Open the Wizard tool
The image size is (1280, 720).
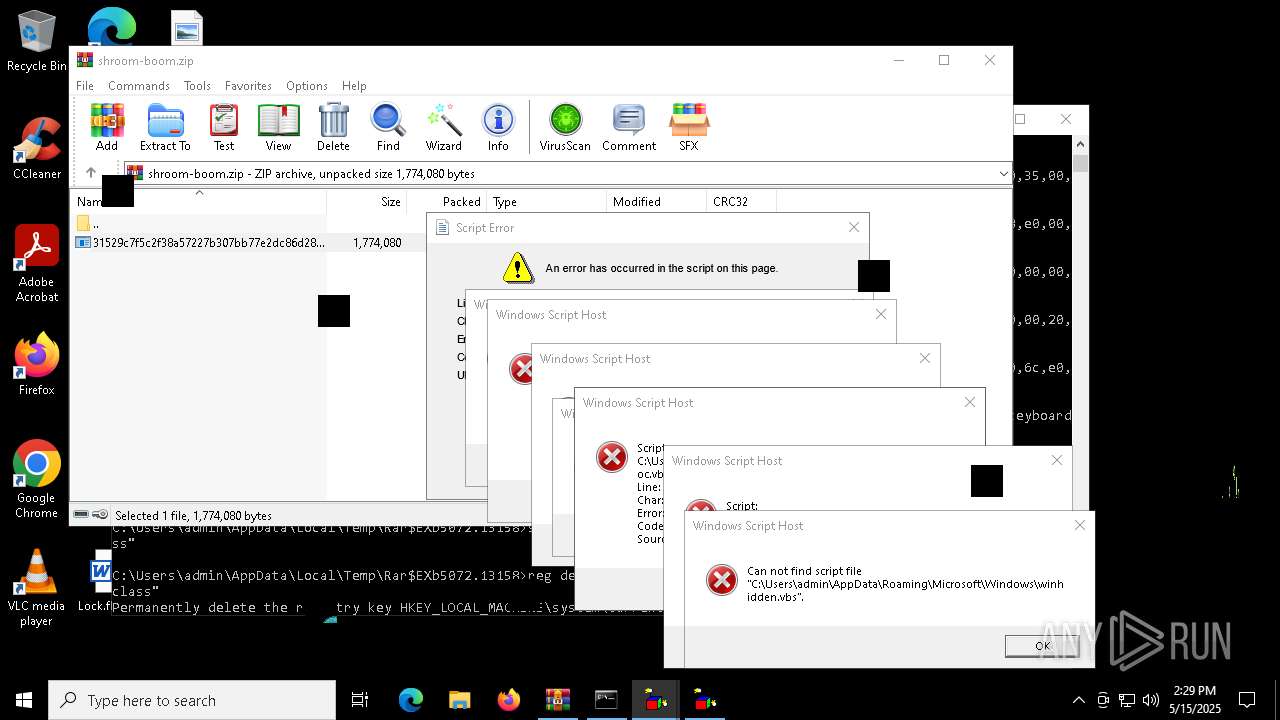pos(443,127)
